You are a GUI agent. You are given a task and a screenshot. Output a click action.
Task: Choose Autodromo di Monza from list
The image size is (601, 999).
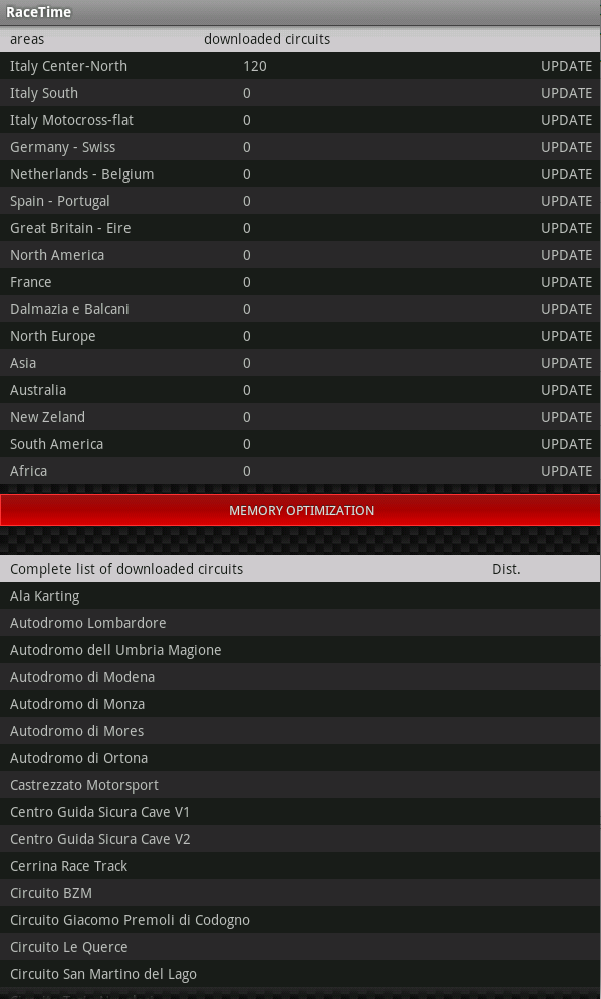coord(300,703)
